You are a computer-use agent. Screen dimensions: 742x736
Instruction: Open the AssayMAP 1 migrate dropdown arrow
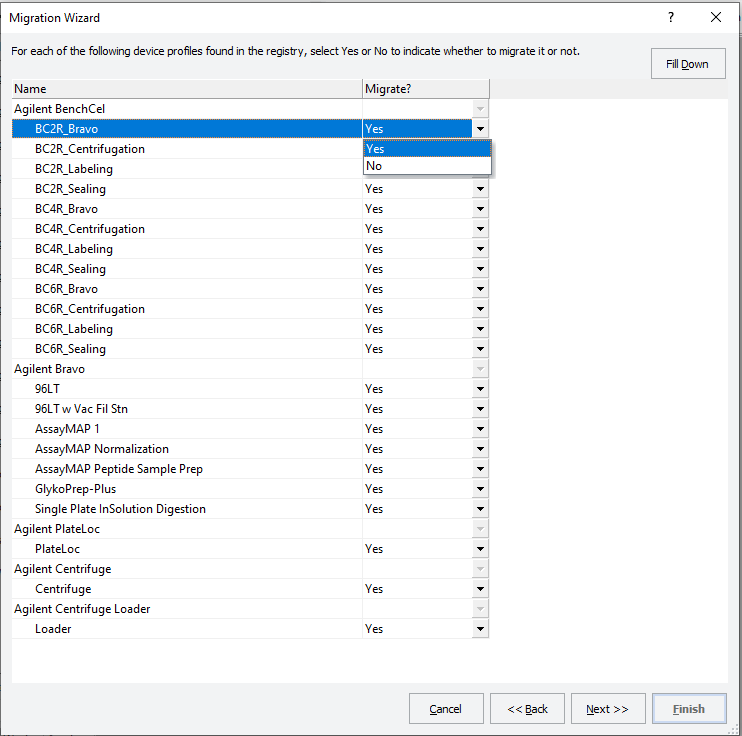480,429
